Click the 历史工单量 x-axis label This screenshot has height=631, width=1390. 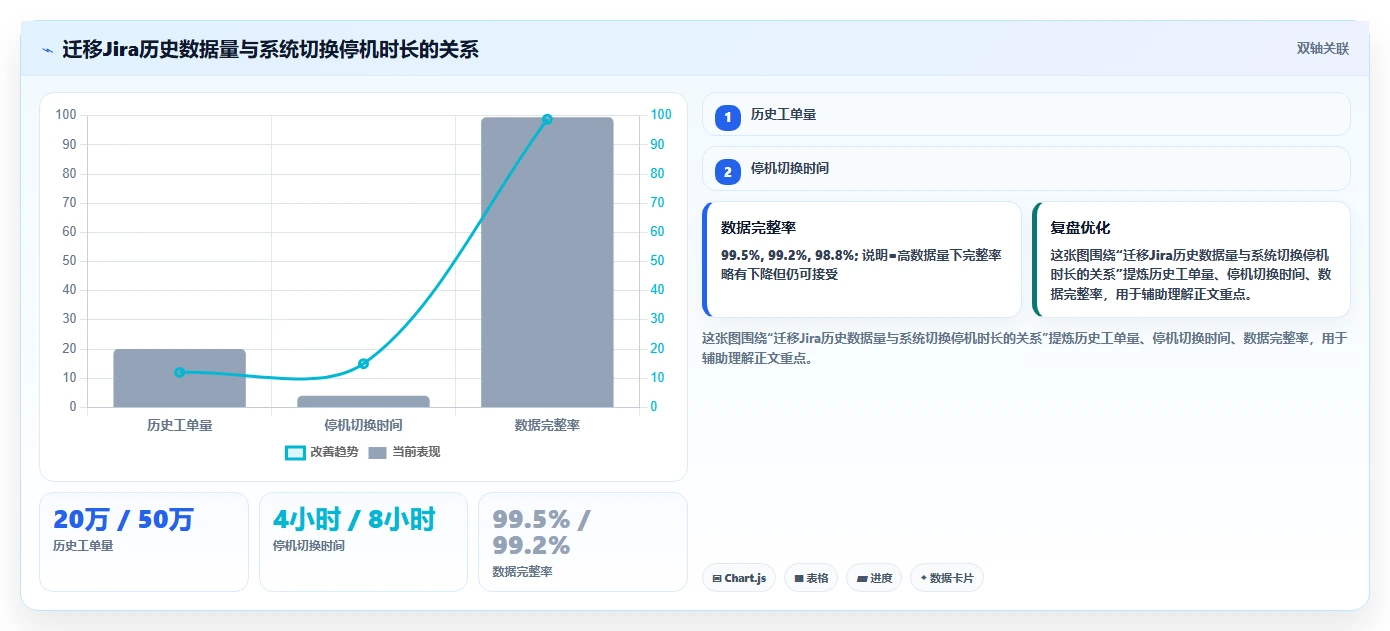[180, 425]
